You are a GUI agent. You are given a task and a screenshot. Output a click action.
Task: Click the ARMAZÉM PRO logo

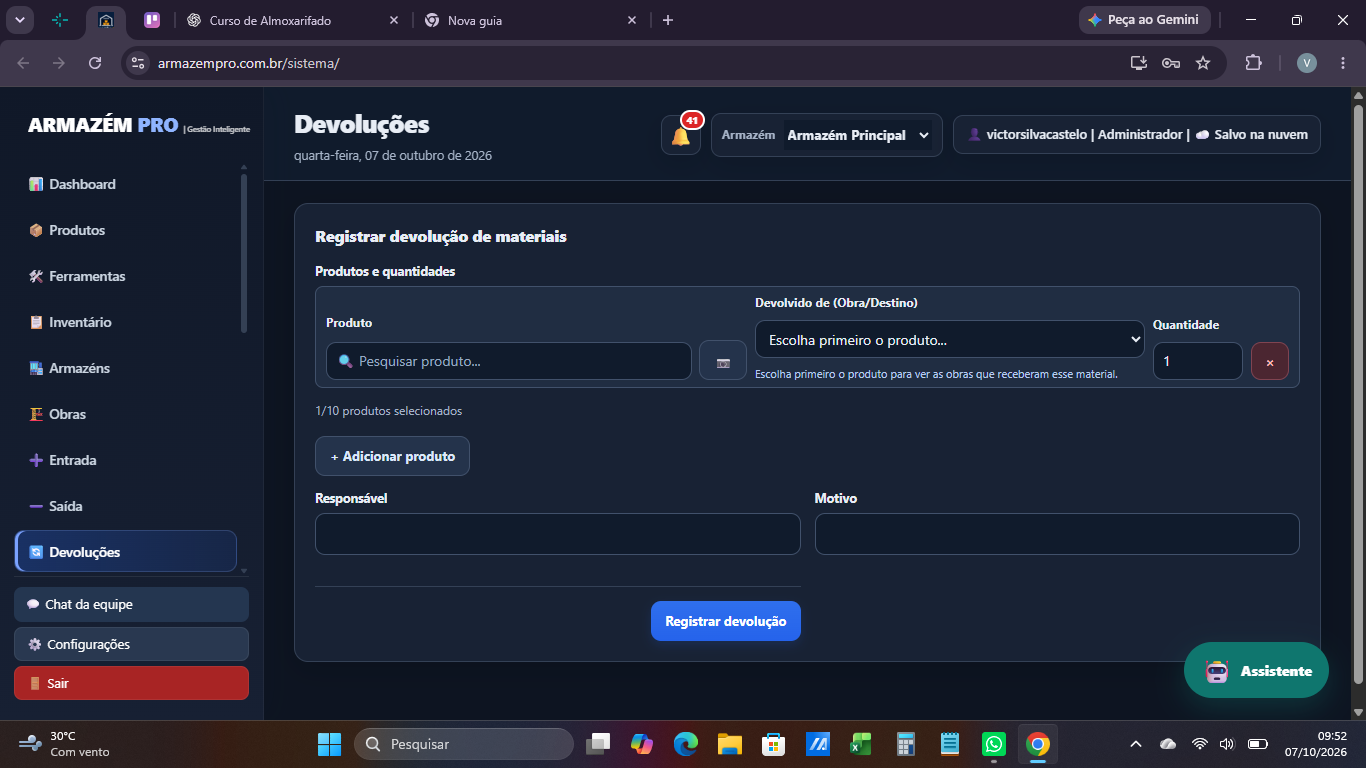click(139, 126)
